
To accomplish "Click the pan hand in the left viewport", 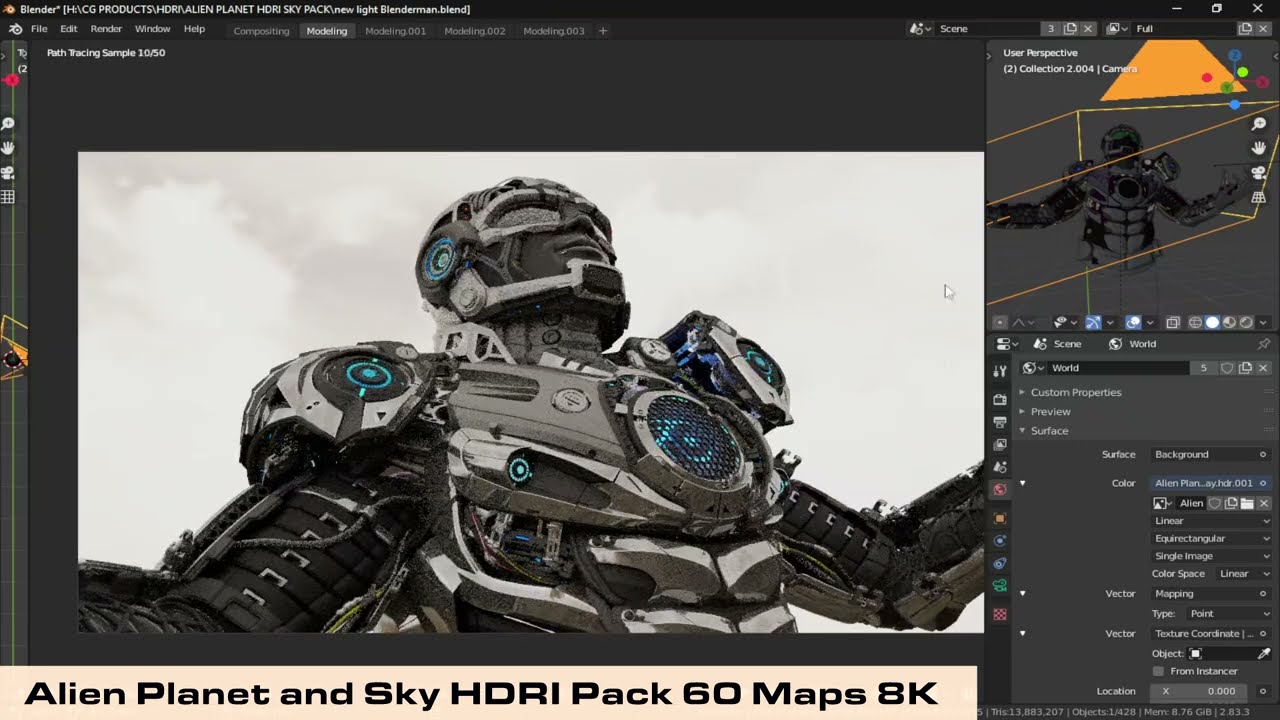I will 8,148.
